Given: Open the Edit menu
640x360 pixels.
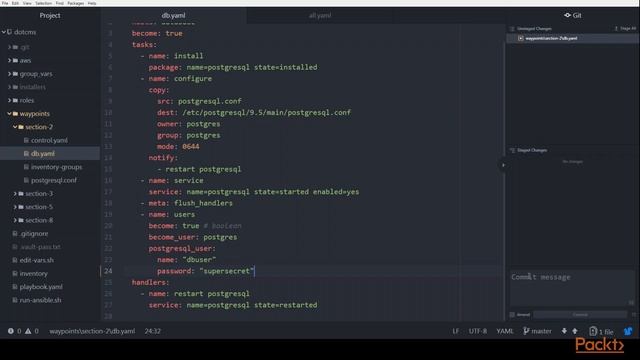Looking at the screenshot, I should click(16, 3).
